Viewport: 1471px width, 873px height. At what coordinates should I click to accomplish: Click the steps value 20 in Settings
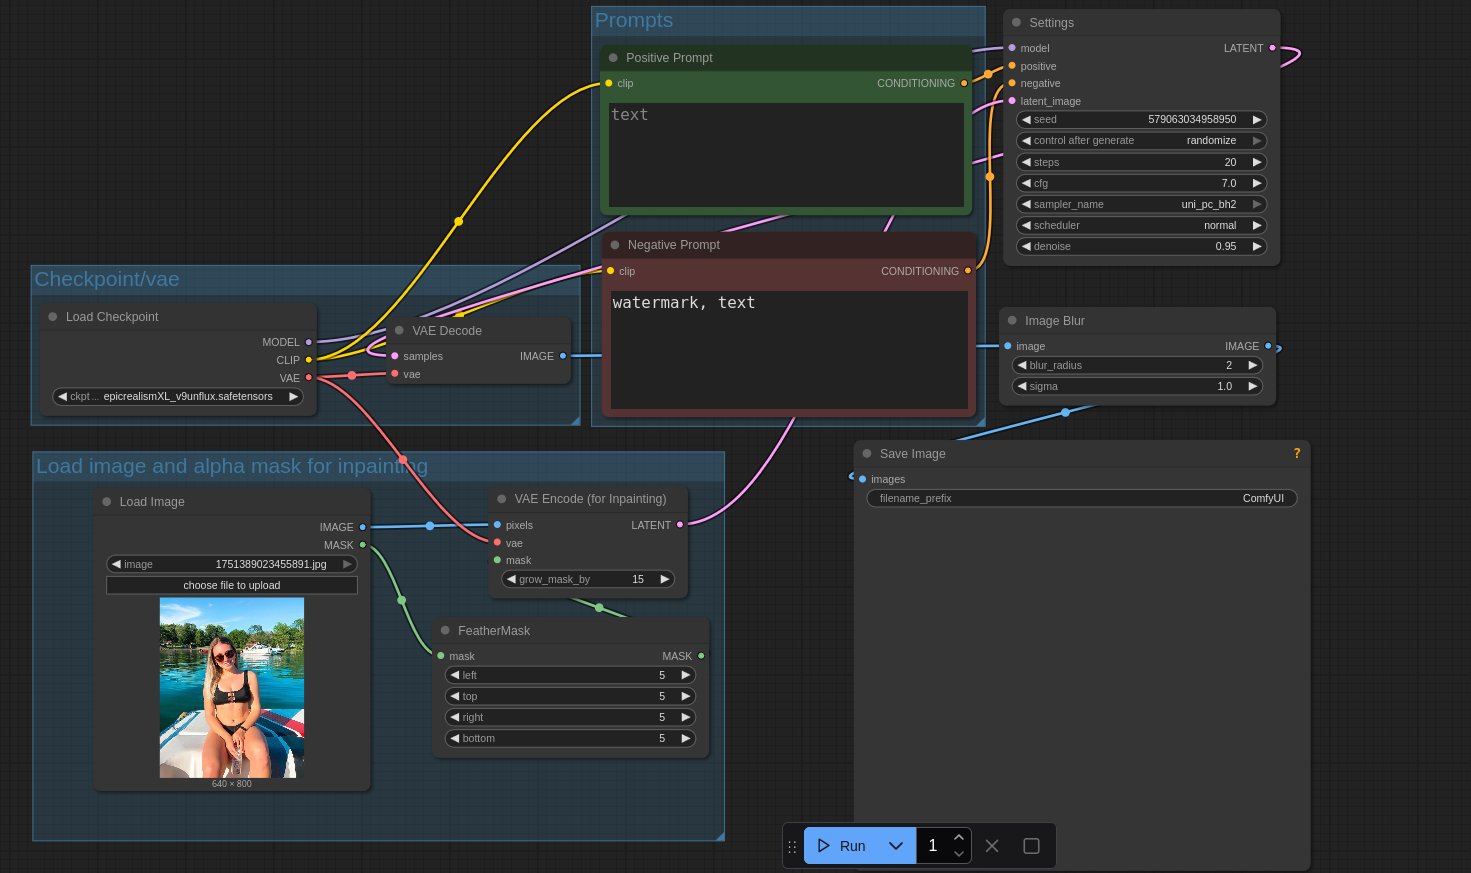1230,162
